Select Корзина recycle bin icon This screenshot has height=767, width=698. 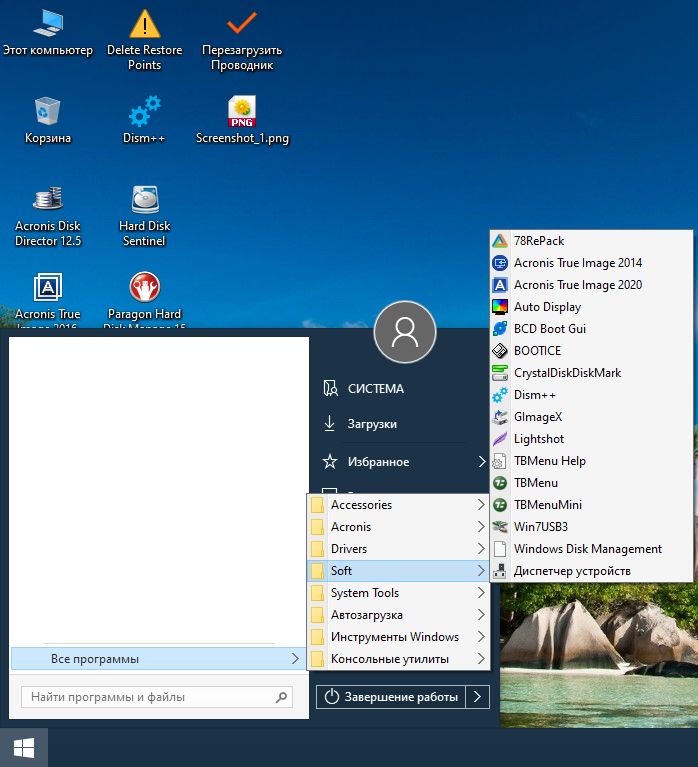pos(47,111)
